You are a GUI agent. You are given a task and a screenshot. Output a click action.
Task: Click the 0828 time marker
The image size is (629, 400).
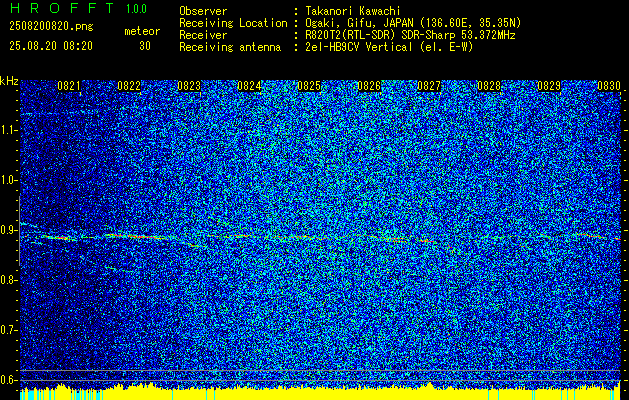click(x=489, y=86)
